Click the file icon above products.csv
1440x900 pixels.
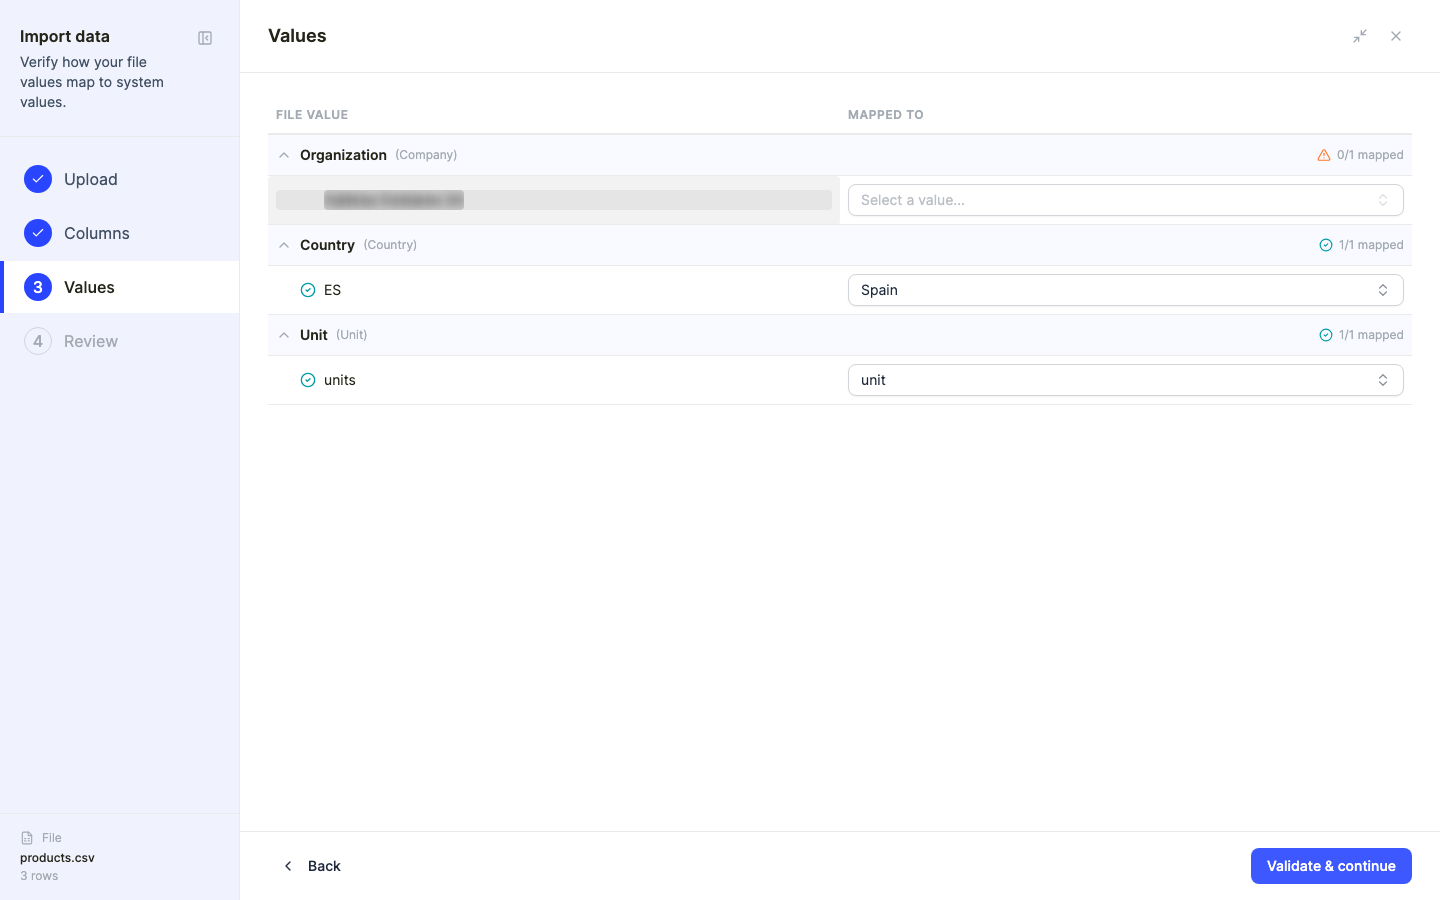(27, 838)
